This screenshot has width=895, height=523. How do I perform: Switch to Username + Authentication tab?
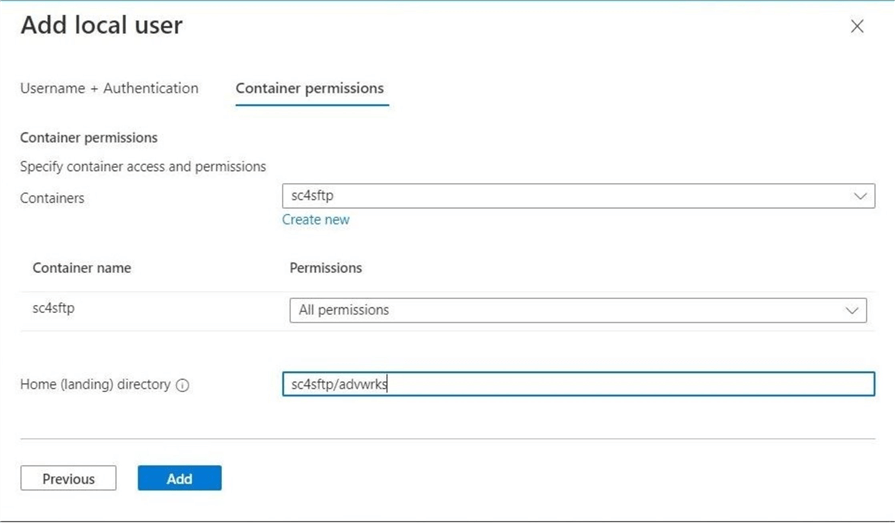click(109, 88)
